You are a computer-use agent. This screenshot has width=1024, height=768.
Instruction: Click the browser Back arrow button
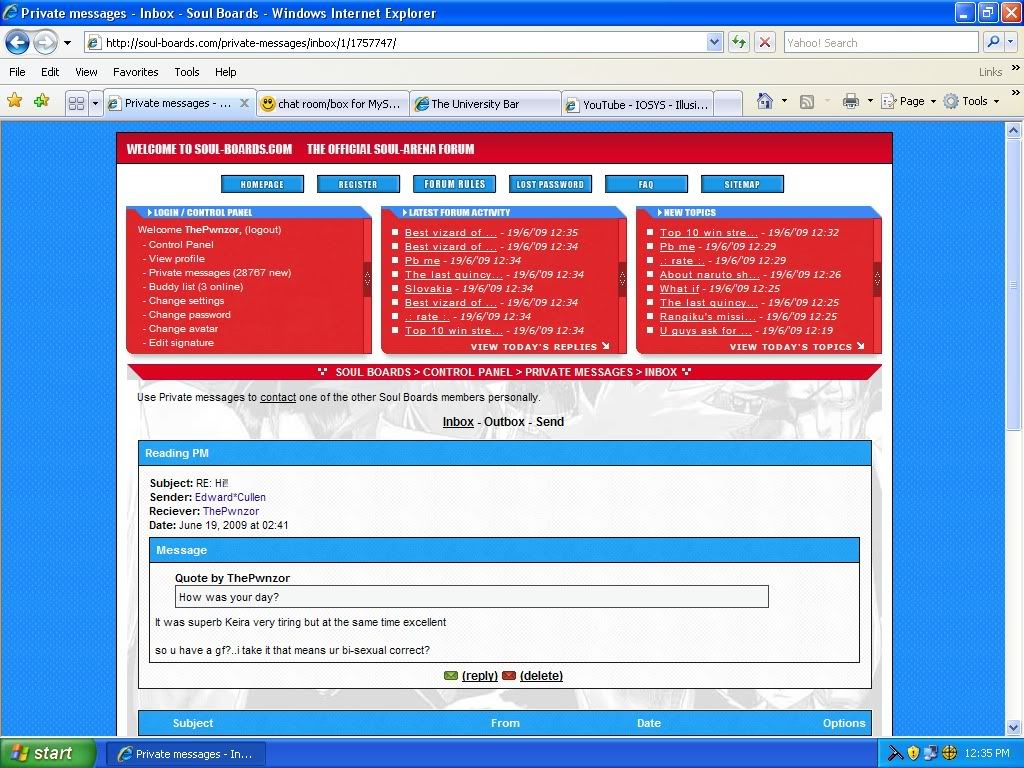pyautogui.click(x=18, y=42)
